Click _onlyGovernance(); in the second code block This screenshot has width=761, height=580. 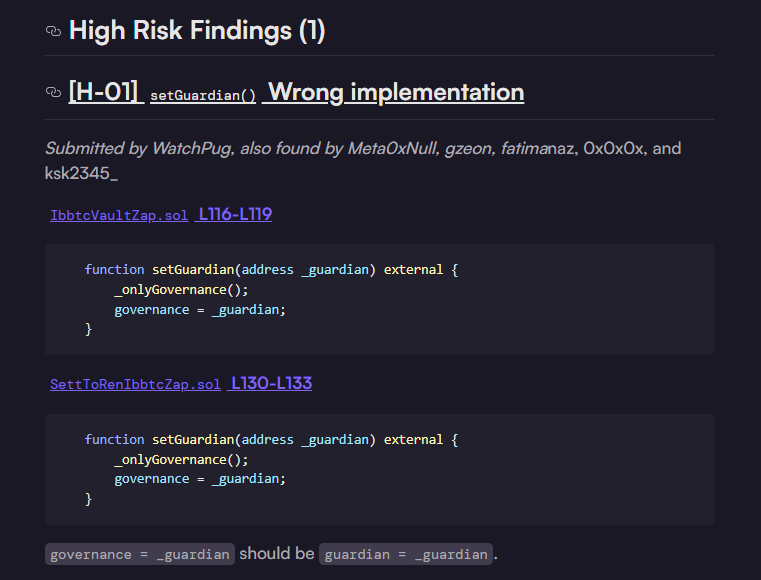182,460
